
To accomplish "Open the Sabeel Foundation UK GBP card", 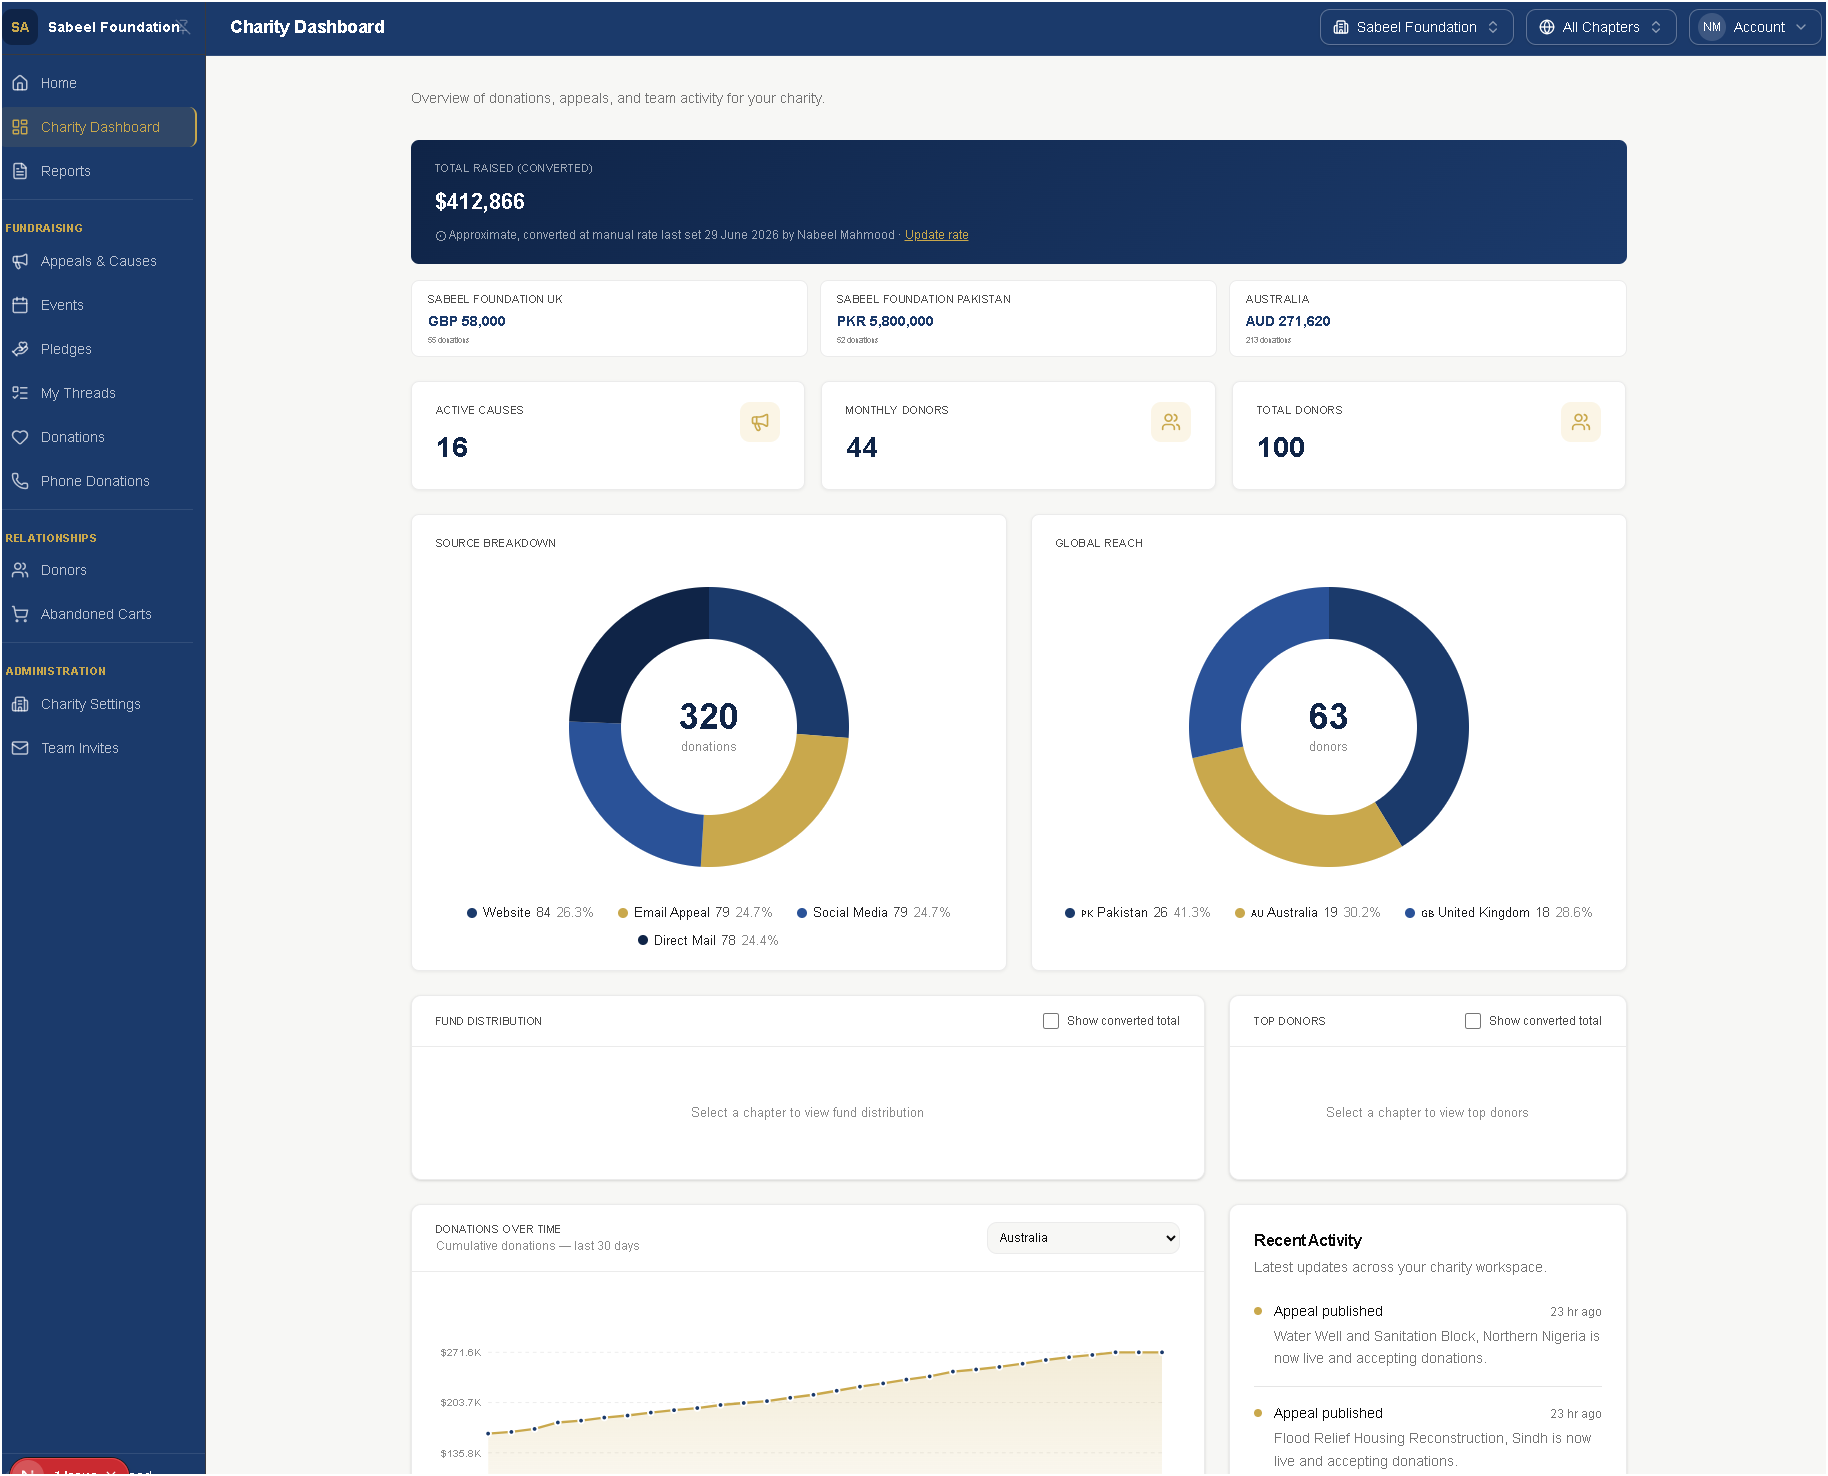I will click(x=609, y=318).
